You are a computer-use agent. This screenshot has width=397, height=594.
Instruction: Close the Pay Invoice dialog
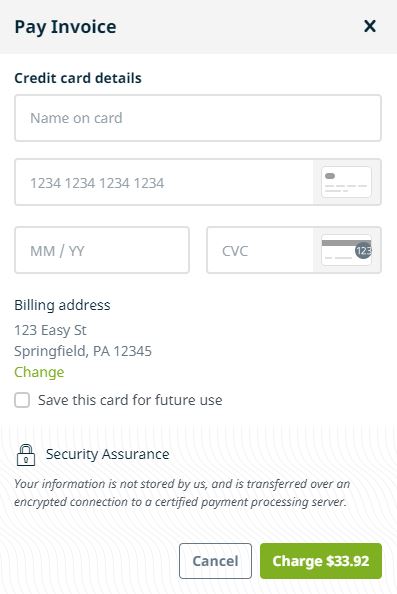tap(370, 26)
